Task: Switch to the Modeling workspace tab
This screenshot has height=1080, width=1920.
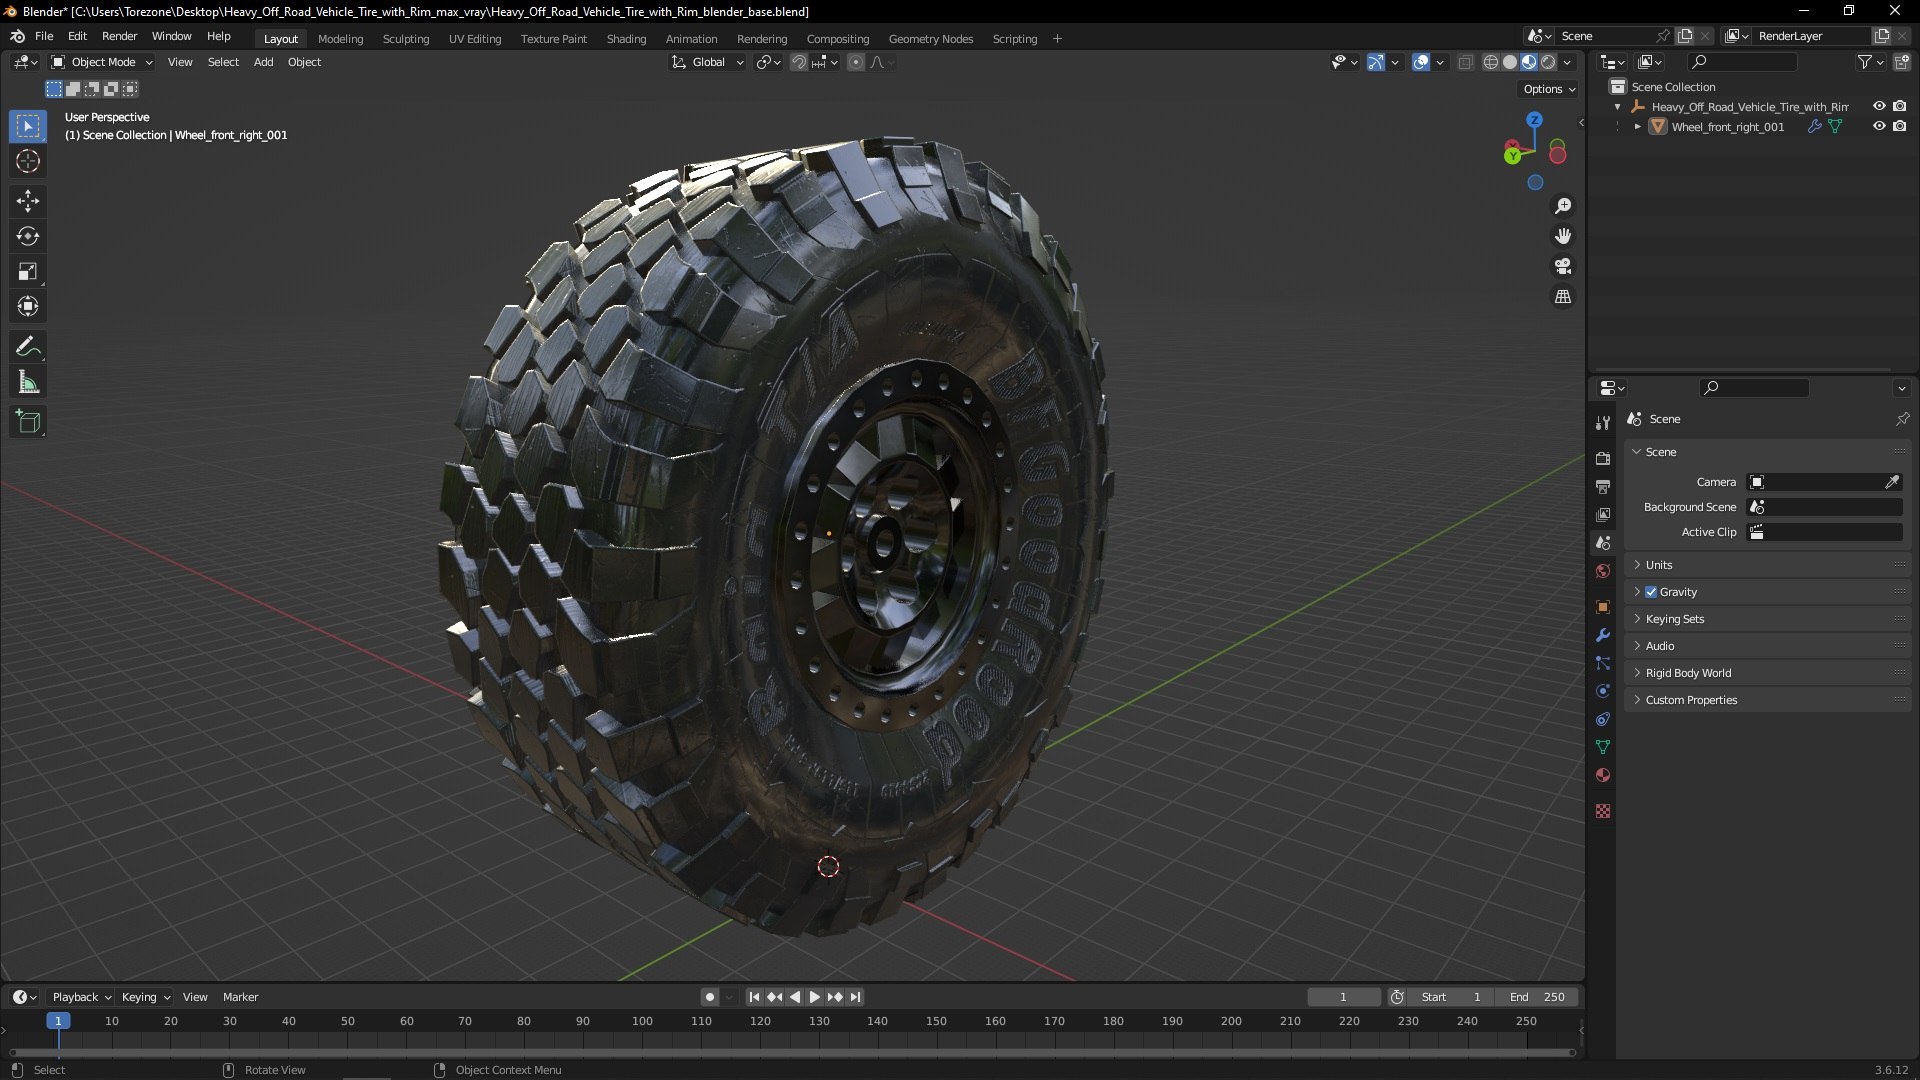Action: (340, 39)
